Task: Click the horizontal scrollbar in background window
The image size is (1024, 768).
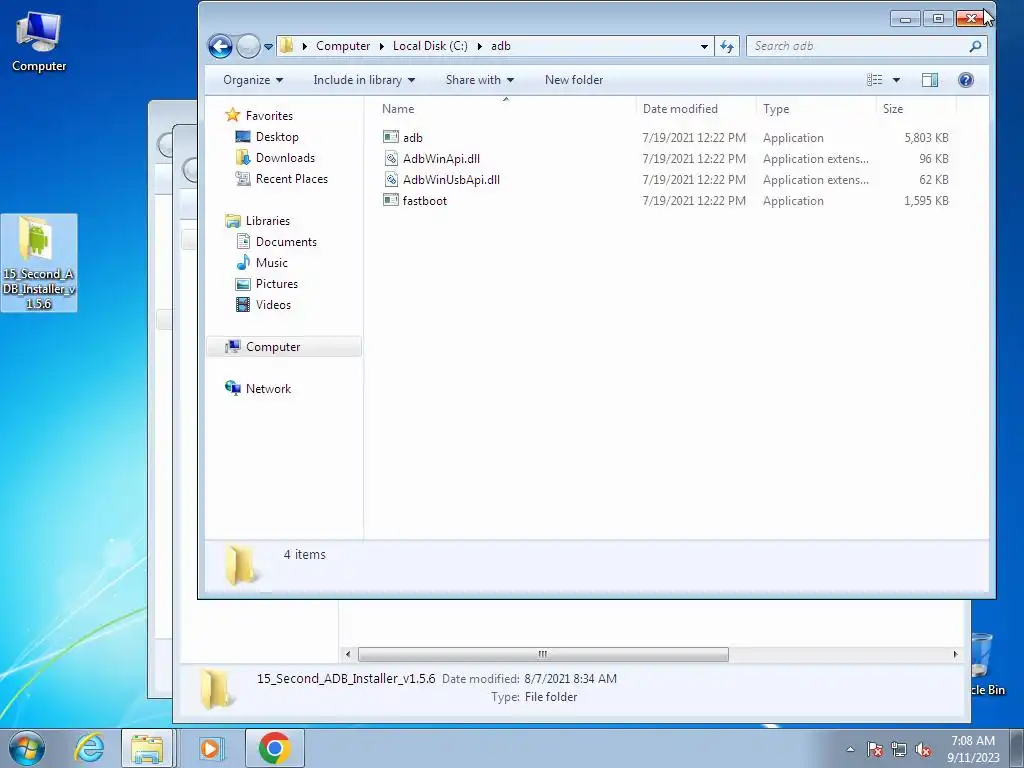Action: click(x=543, y=654)
